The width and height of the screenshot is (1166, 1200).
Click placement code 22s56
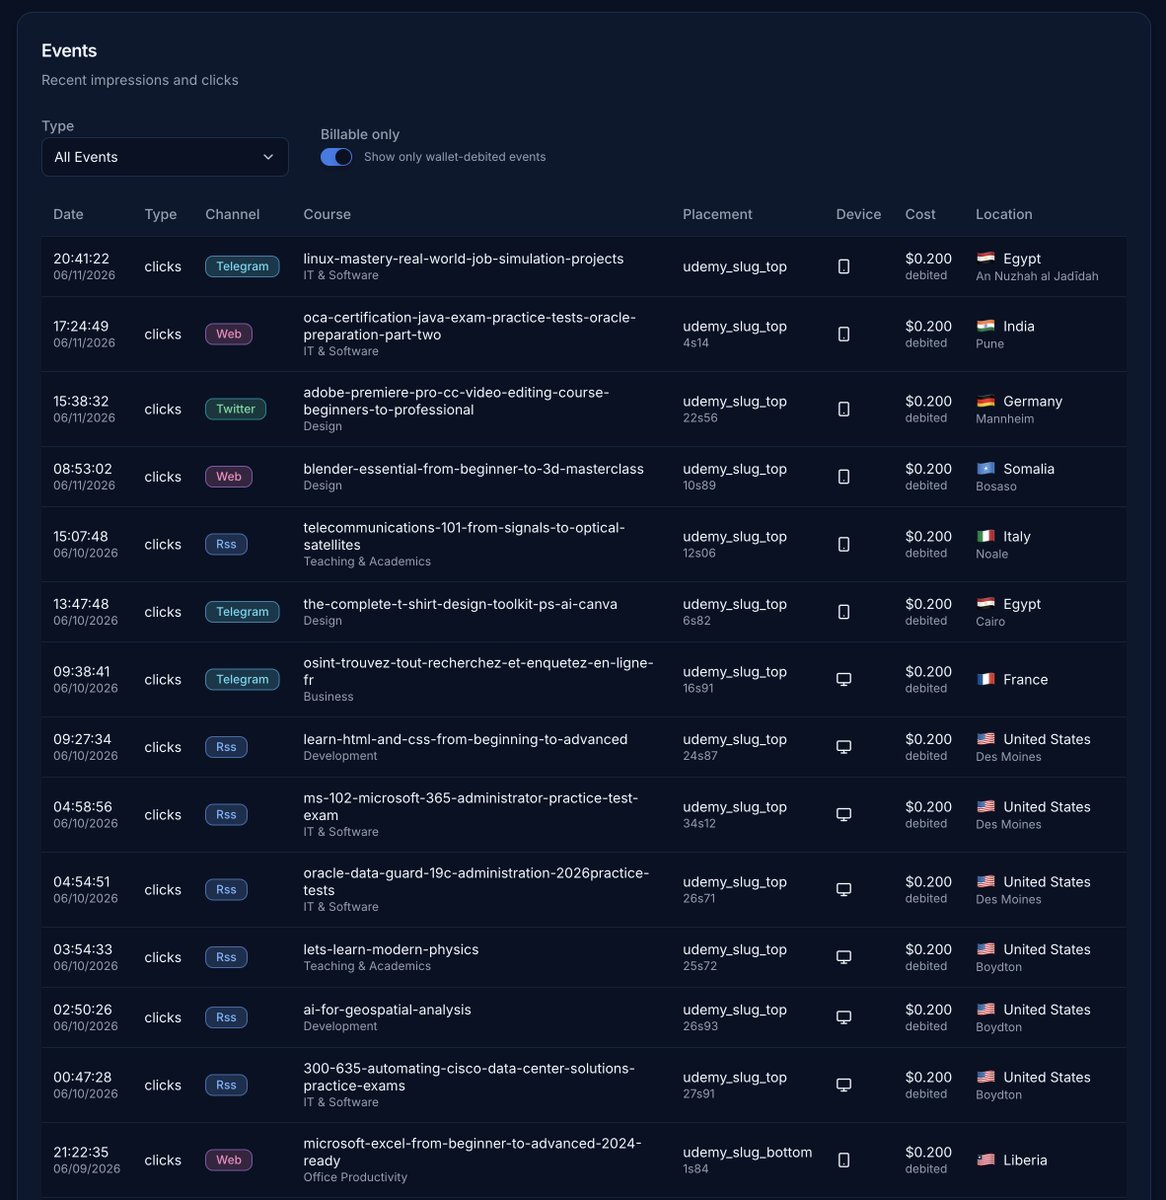coord(700,418)
